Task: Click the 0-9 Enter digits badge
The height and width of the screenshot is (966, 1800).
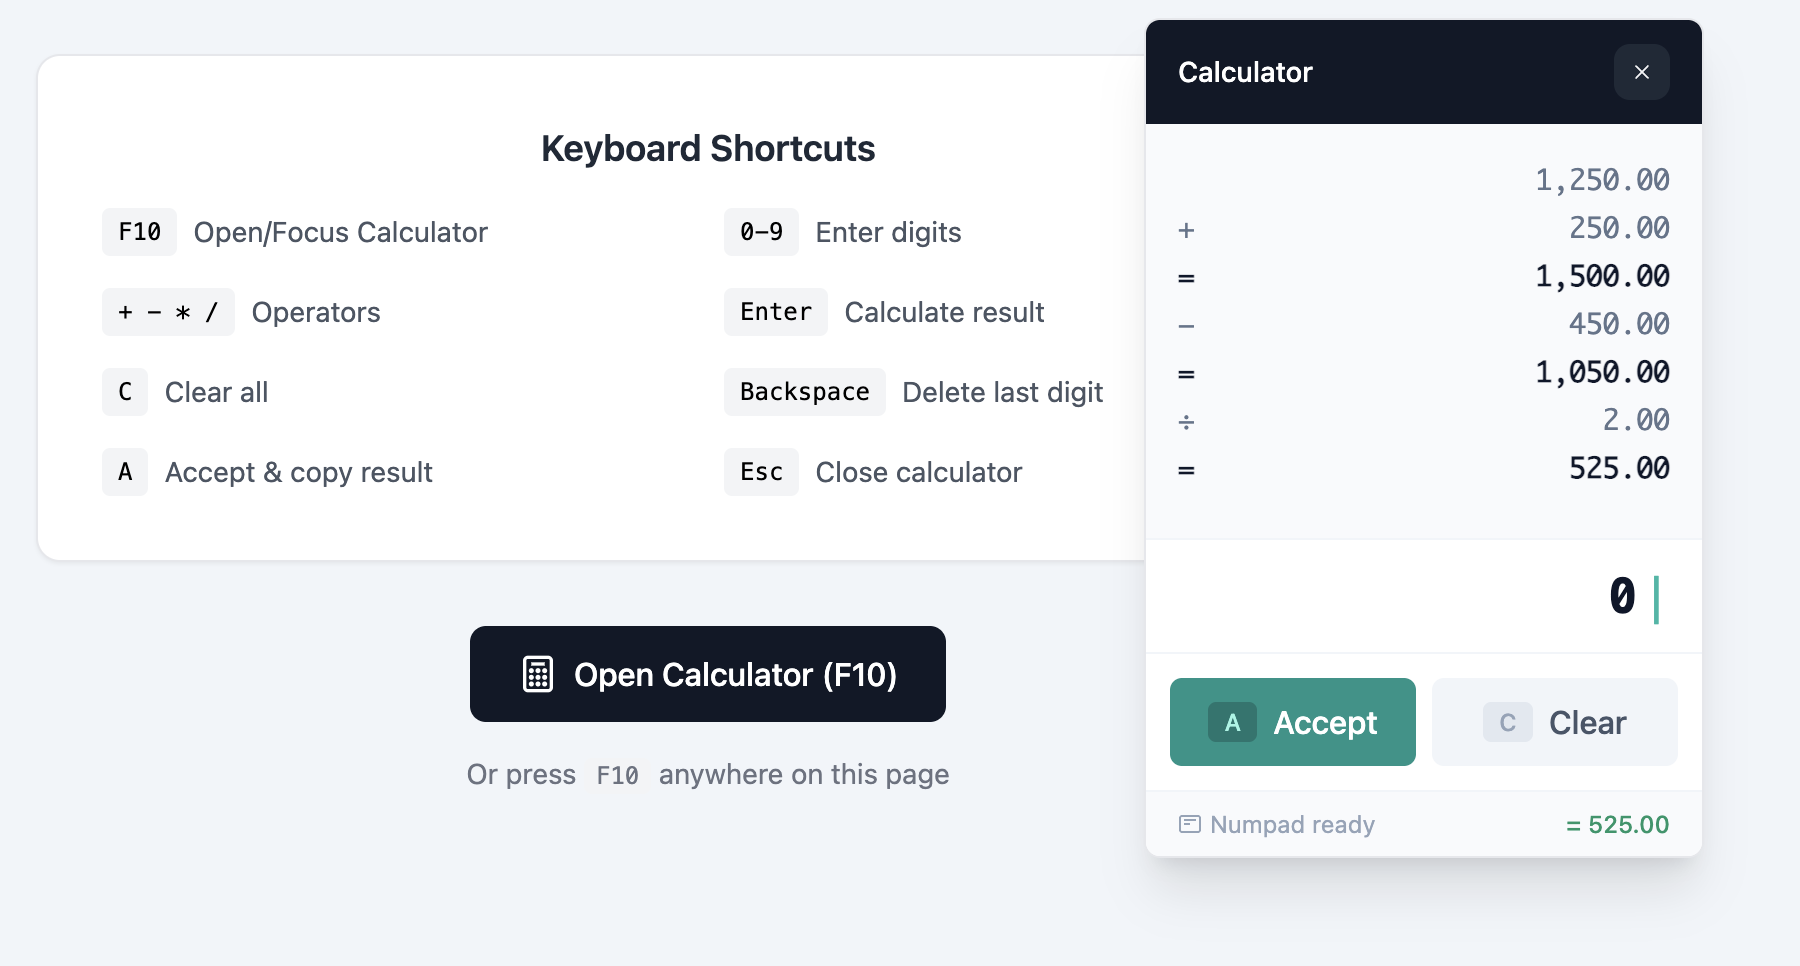Action: (761, 231)
